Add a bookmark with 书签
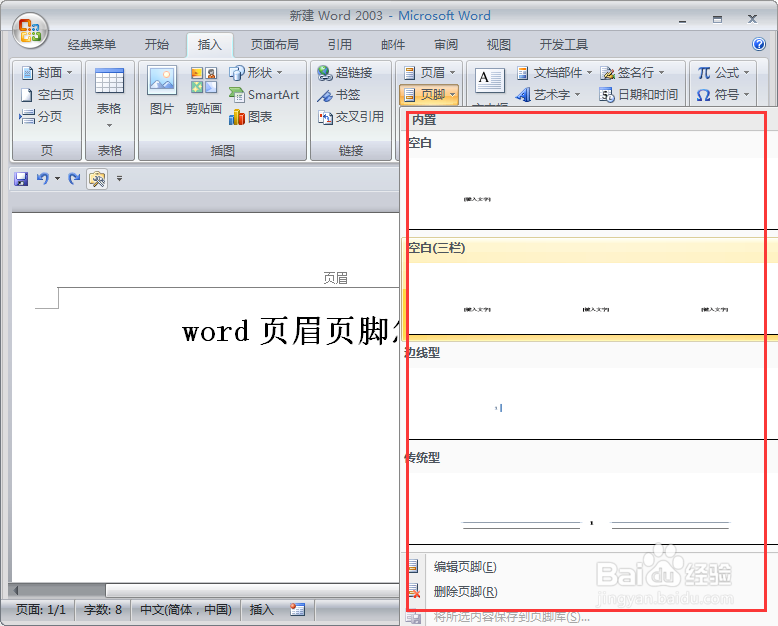 pos(339,95)
